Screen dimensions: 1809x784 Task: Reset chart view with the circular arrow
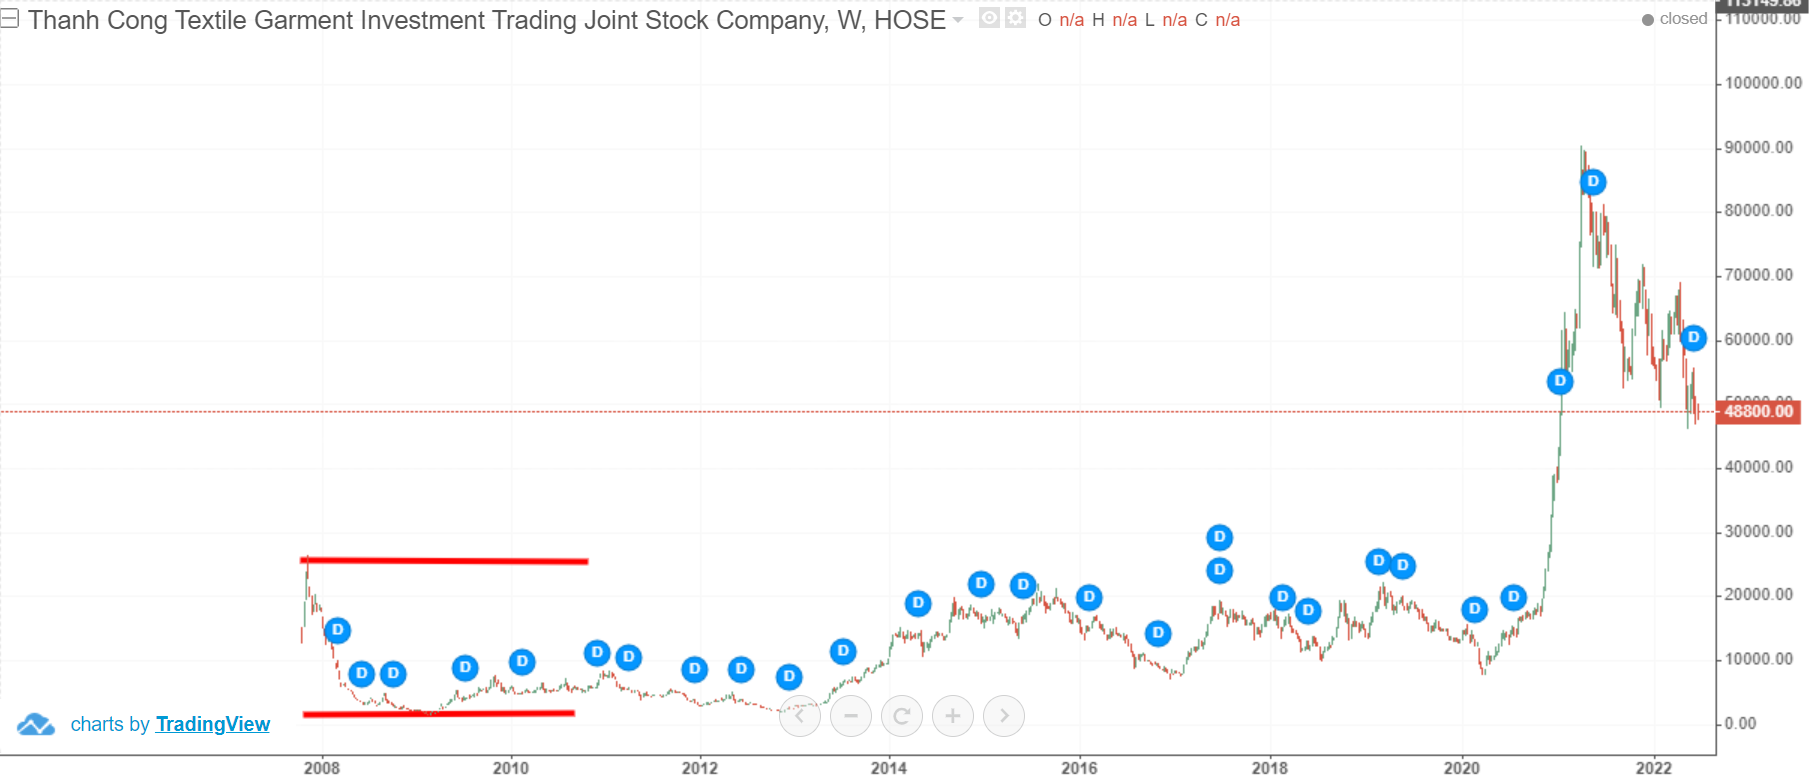(x=902, y=716)
